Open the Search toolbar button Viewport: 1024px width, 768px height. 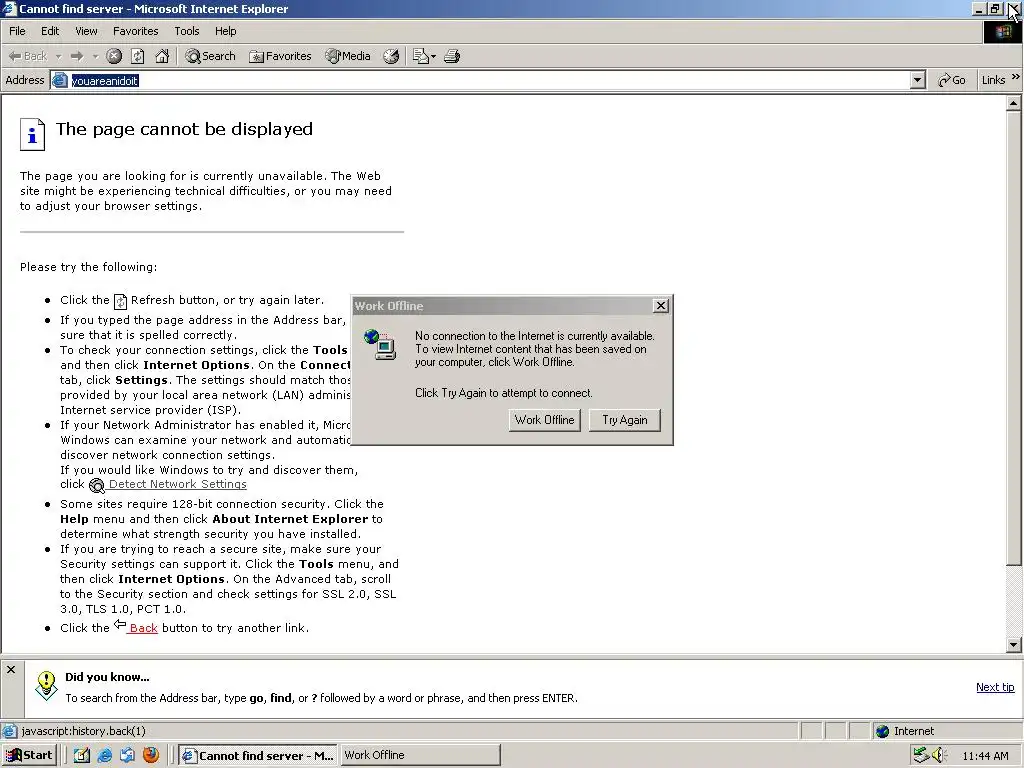[x=210, y=56]
